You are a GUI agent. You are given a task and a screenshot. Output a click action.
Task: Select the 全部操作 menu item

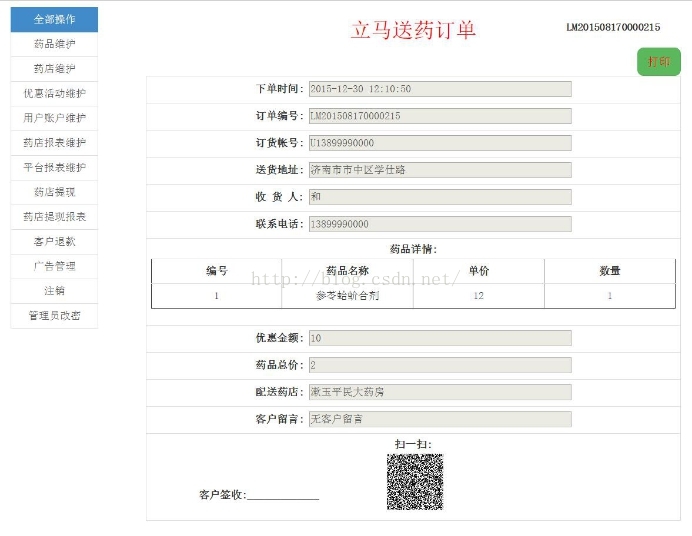pyautogui.click(x=54, y=19)
